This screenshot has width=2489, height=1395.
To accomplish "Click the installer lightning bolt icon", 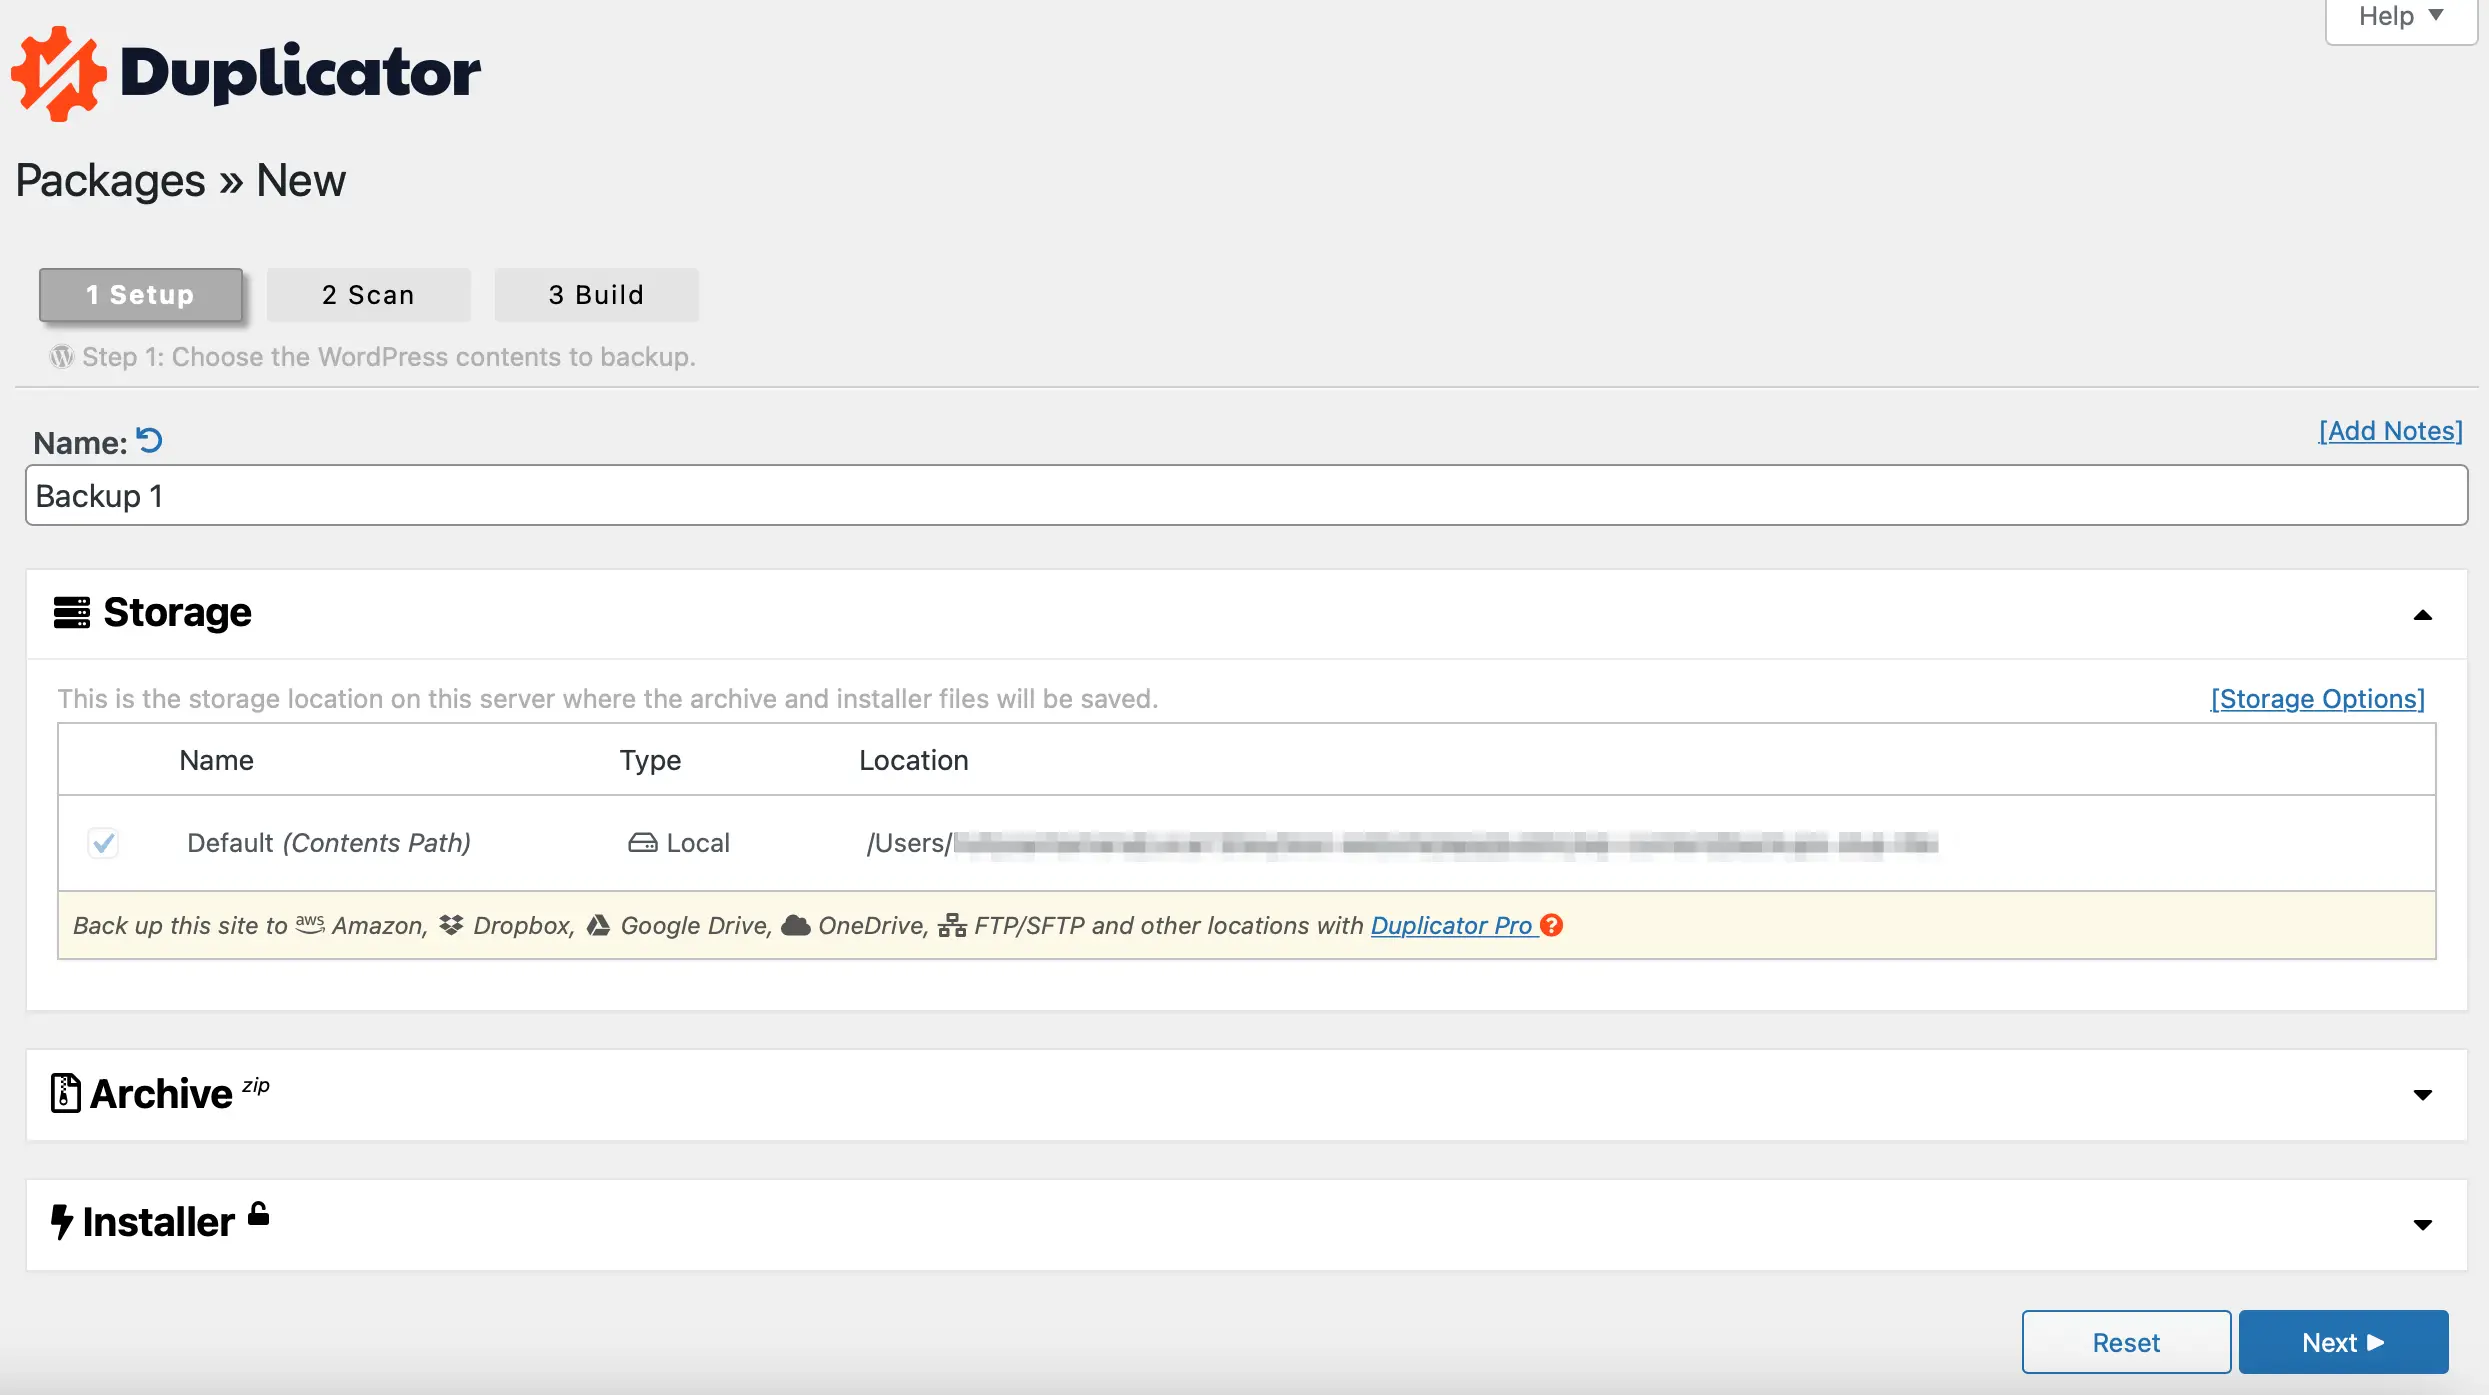I will coord(63,1221).
